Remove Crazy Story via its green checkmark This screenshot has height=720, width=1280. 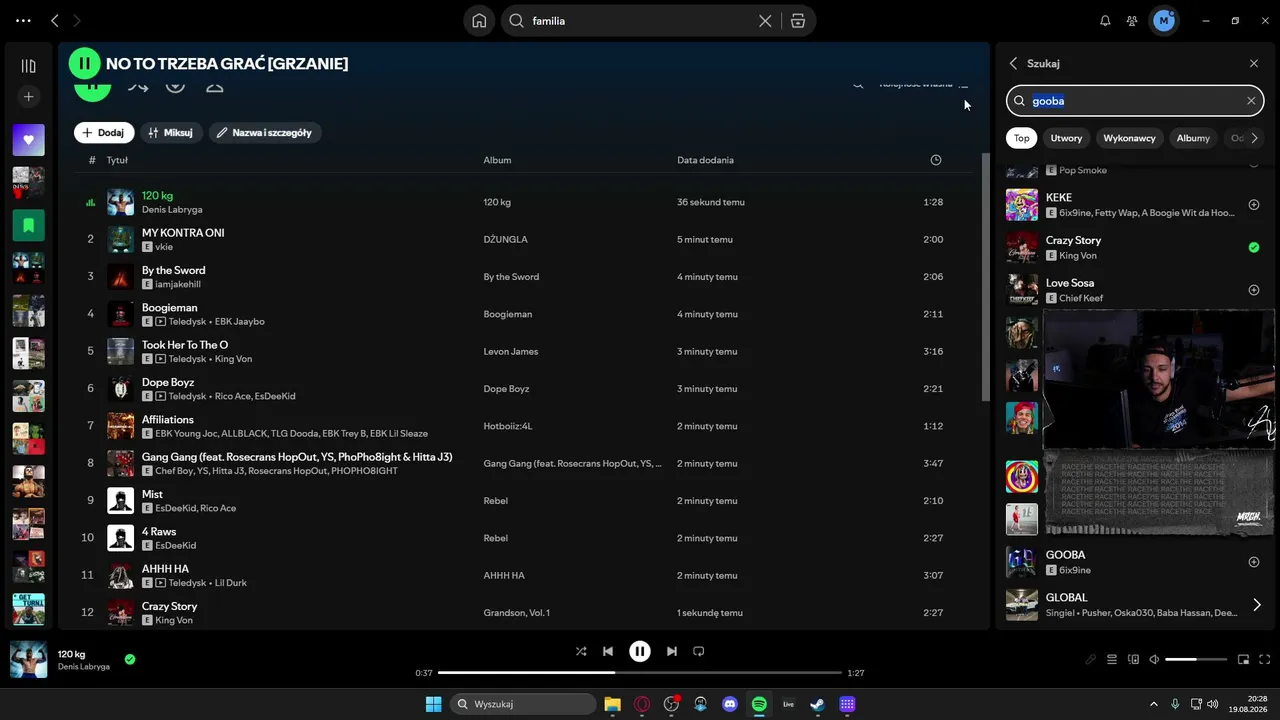(1254, 247)
